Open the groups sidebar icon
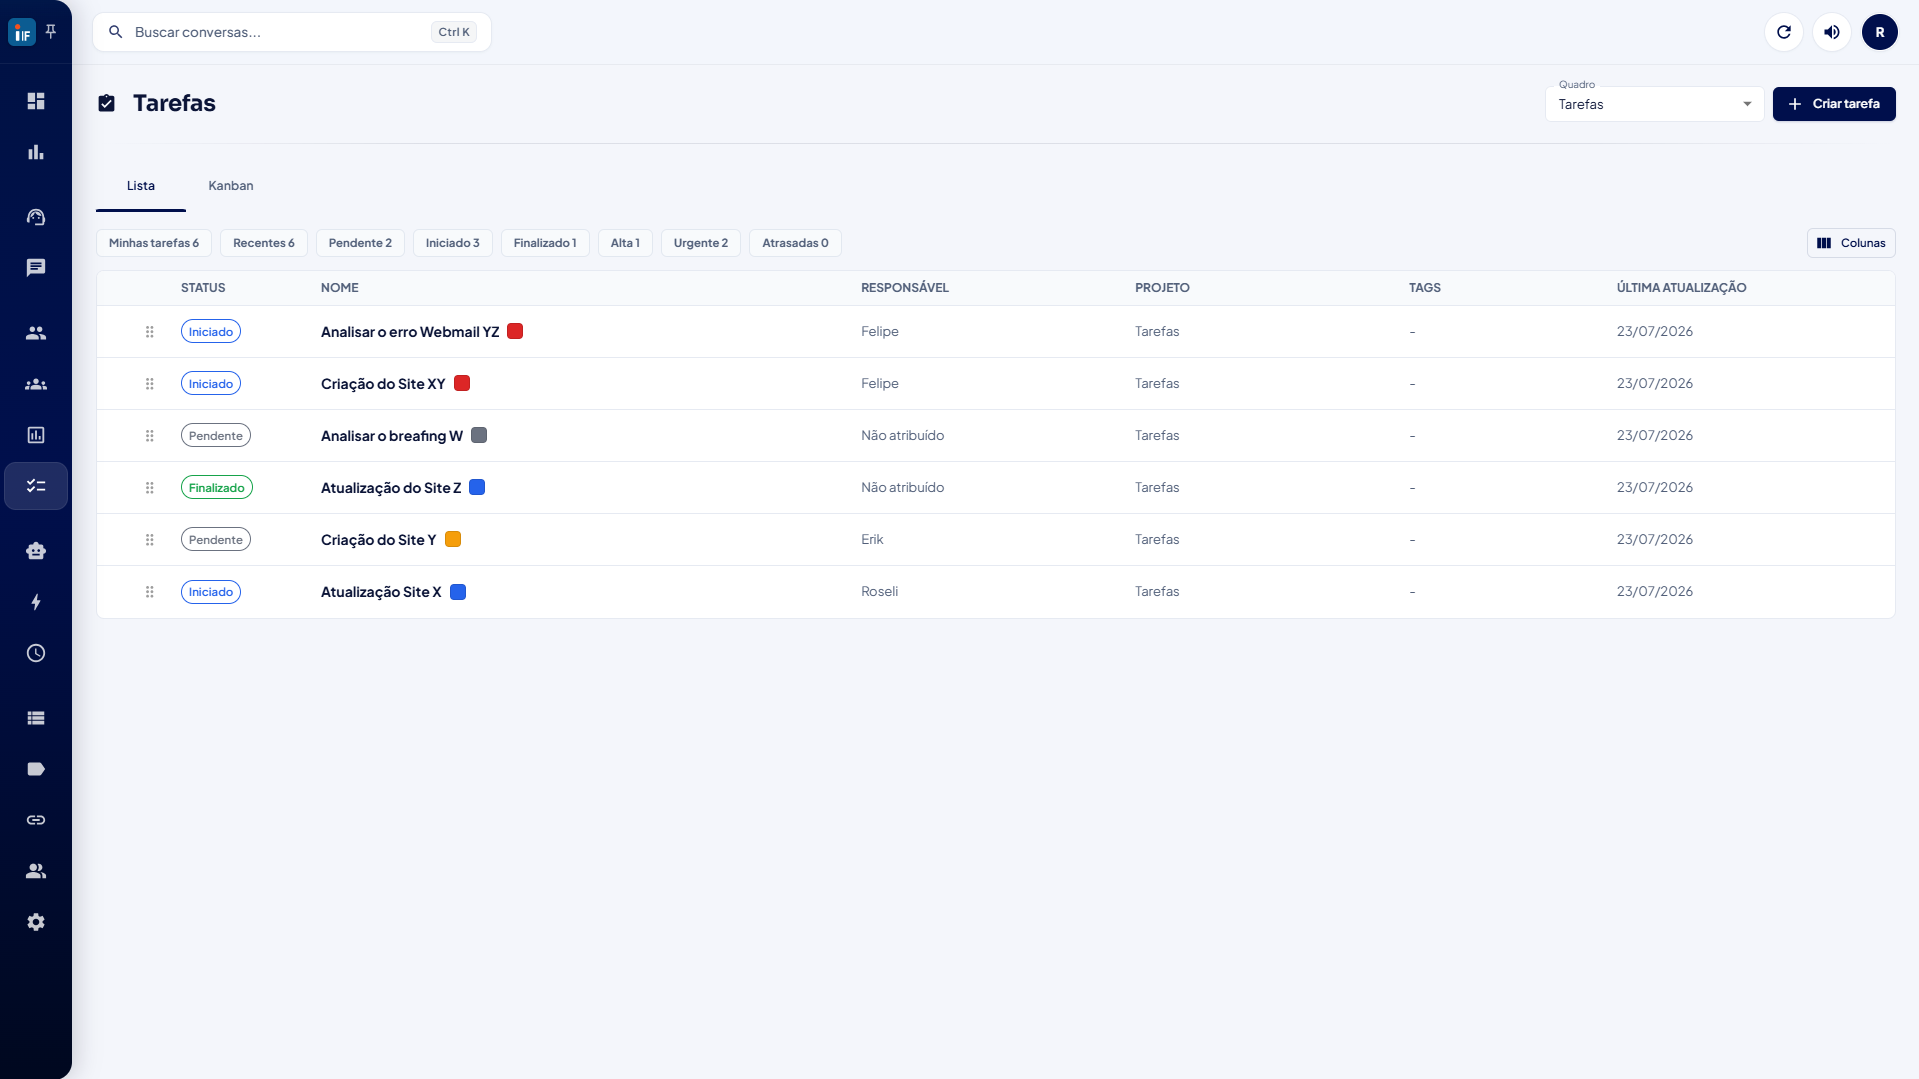This screenshot has height=1079, width=1919. click(x=36, y=384)
